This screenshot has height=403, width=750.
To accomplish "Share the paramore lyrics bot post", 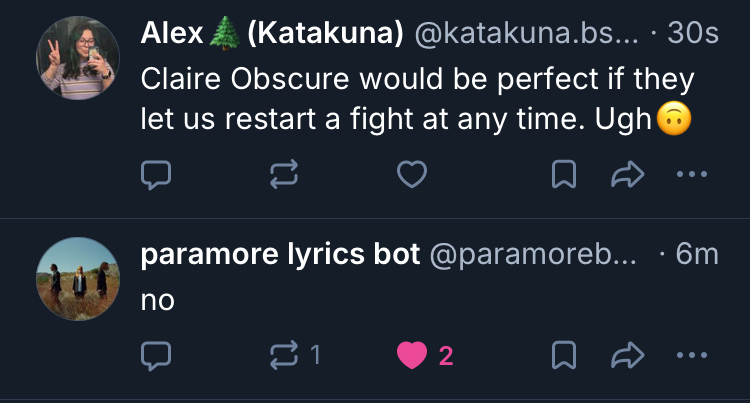I will pos(625,354).
